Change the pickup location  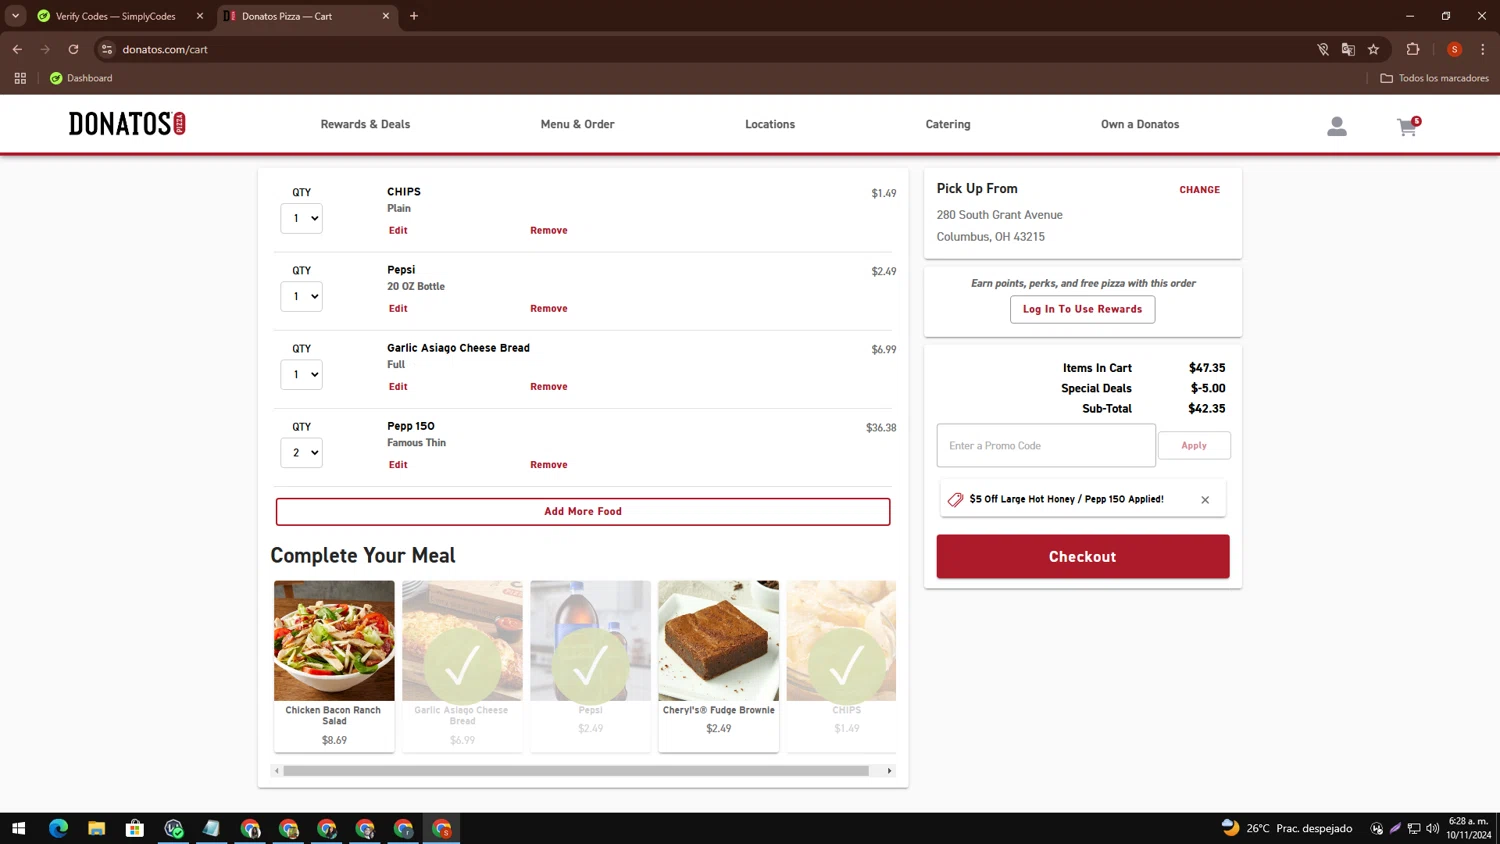[1199, 189]
